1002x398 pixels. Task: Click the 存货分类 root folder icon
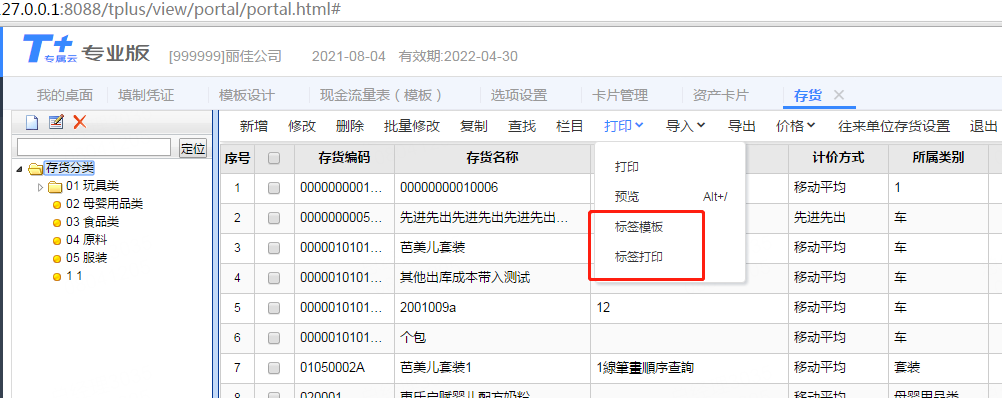[x=36, y=169]
